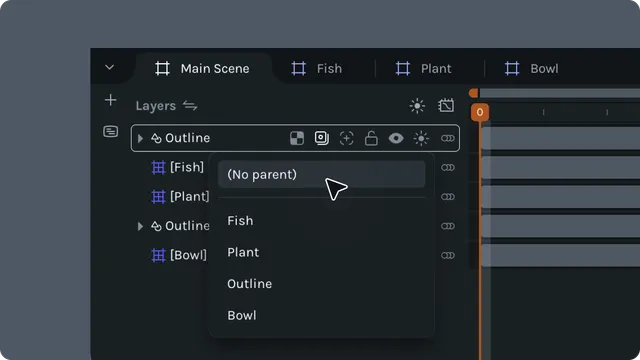
Task: Open parent link icon on selected Outline row
Action: (448, 138)
